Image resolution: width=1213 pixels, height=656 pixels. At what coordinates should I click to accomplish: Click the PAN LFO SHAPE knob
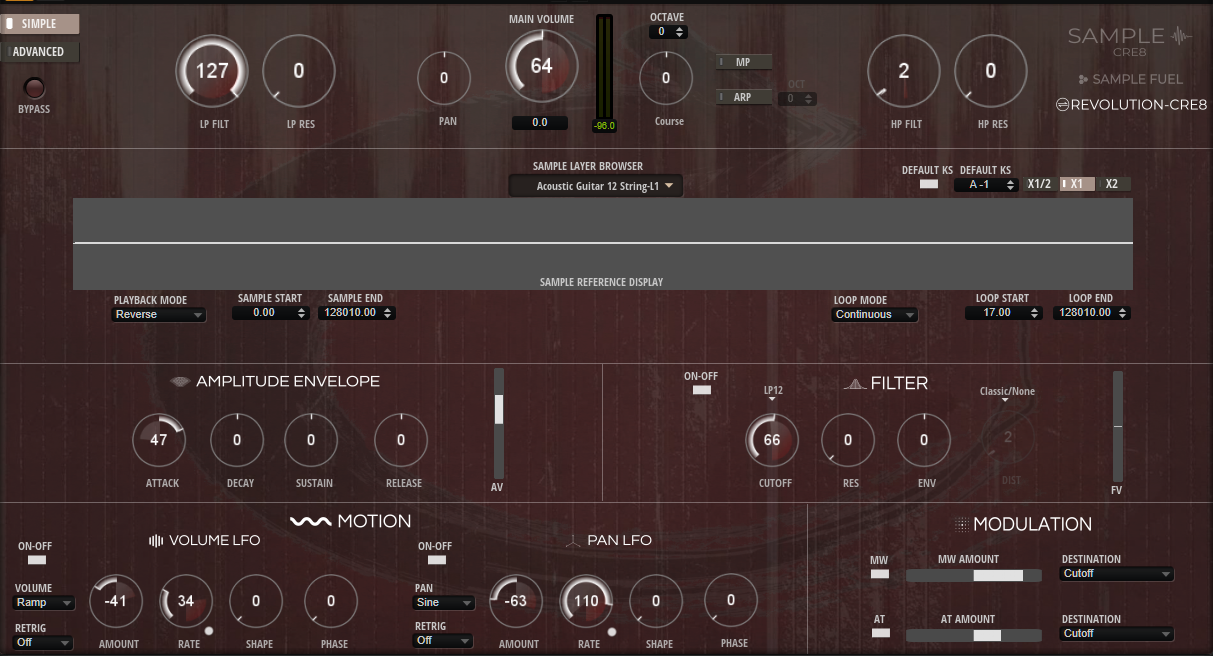point(656,602)
